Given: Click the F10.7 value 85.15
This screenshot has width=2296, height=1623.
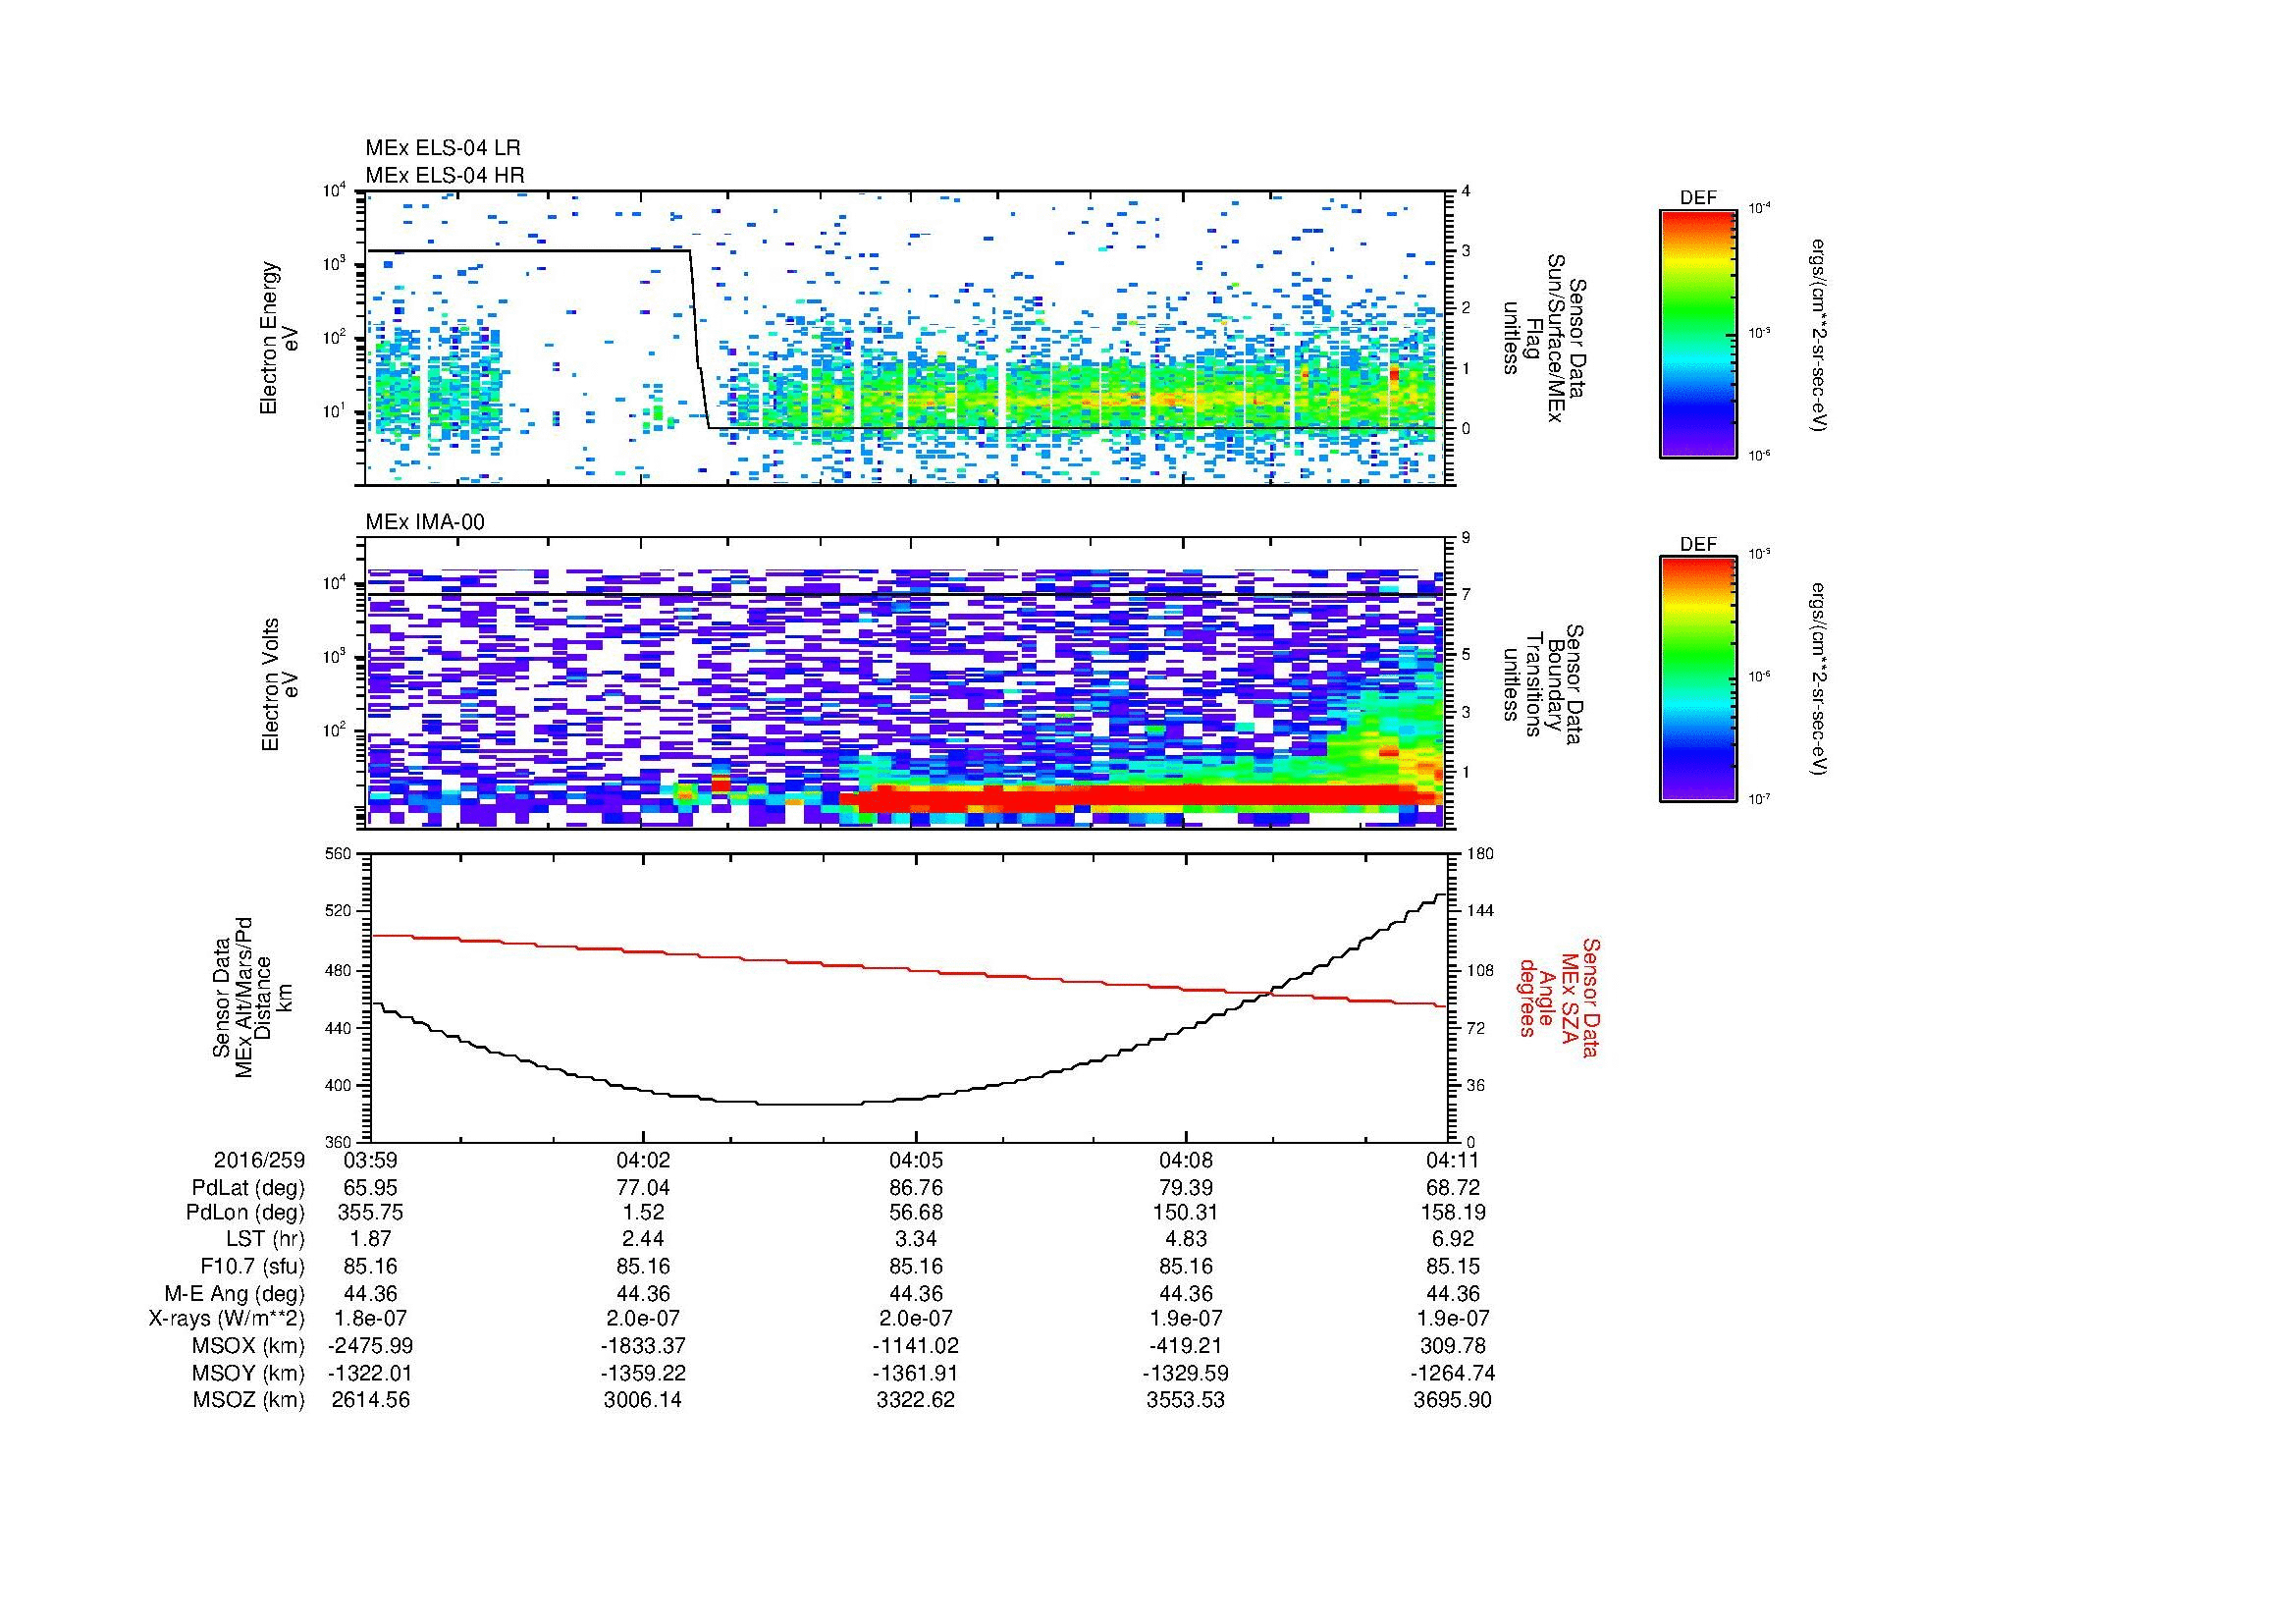Looking at the screenshot, I should pos(1451,1266).
